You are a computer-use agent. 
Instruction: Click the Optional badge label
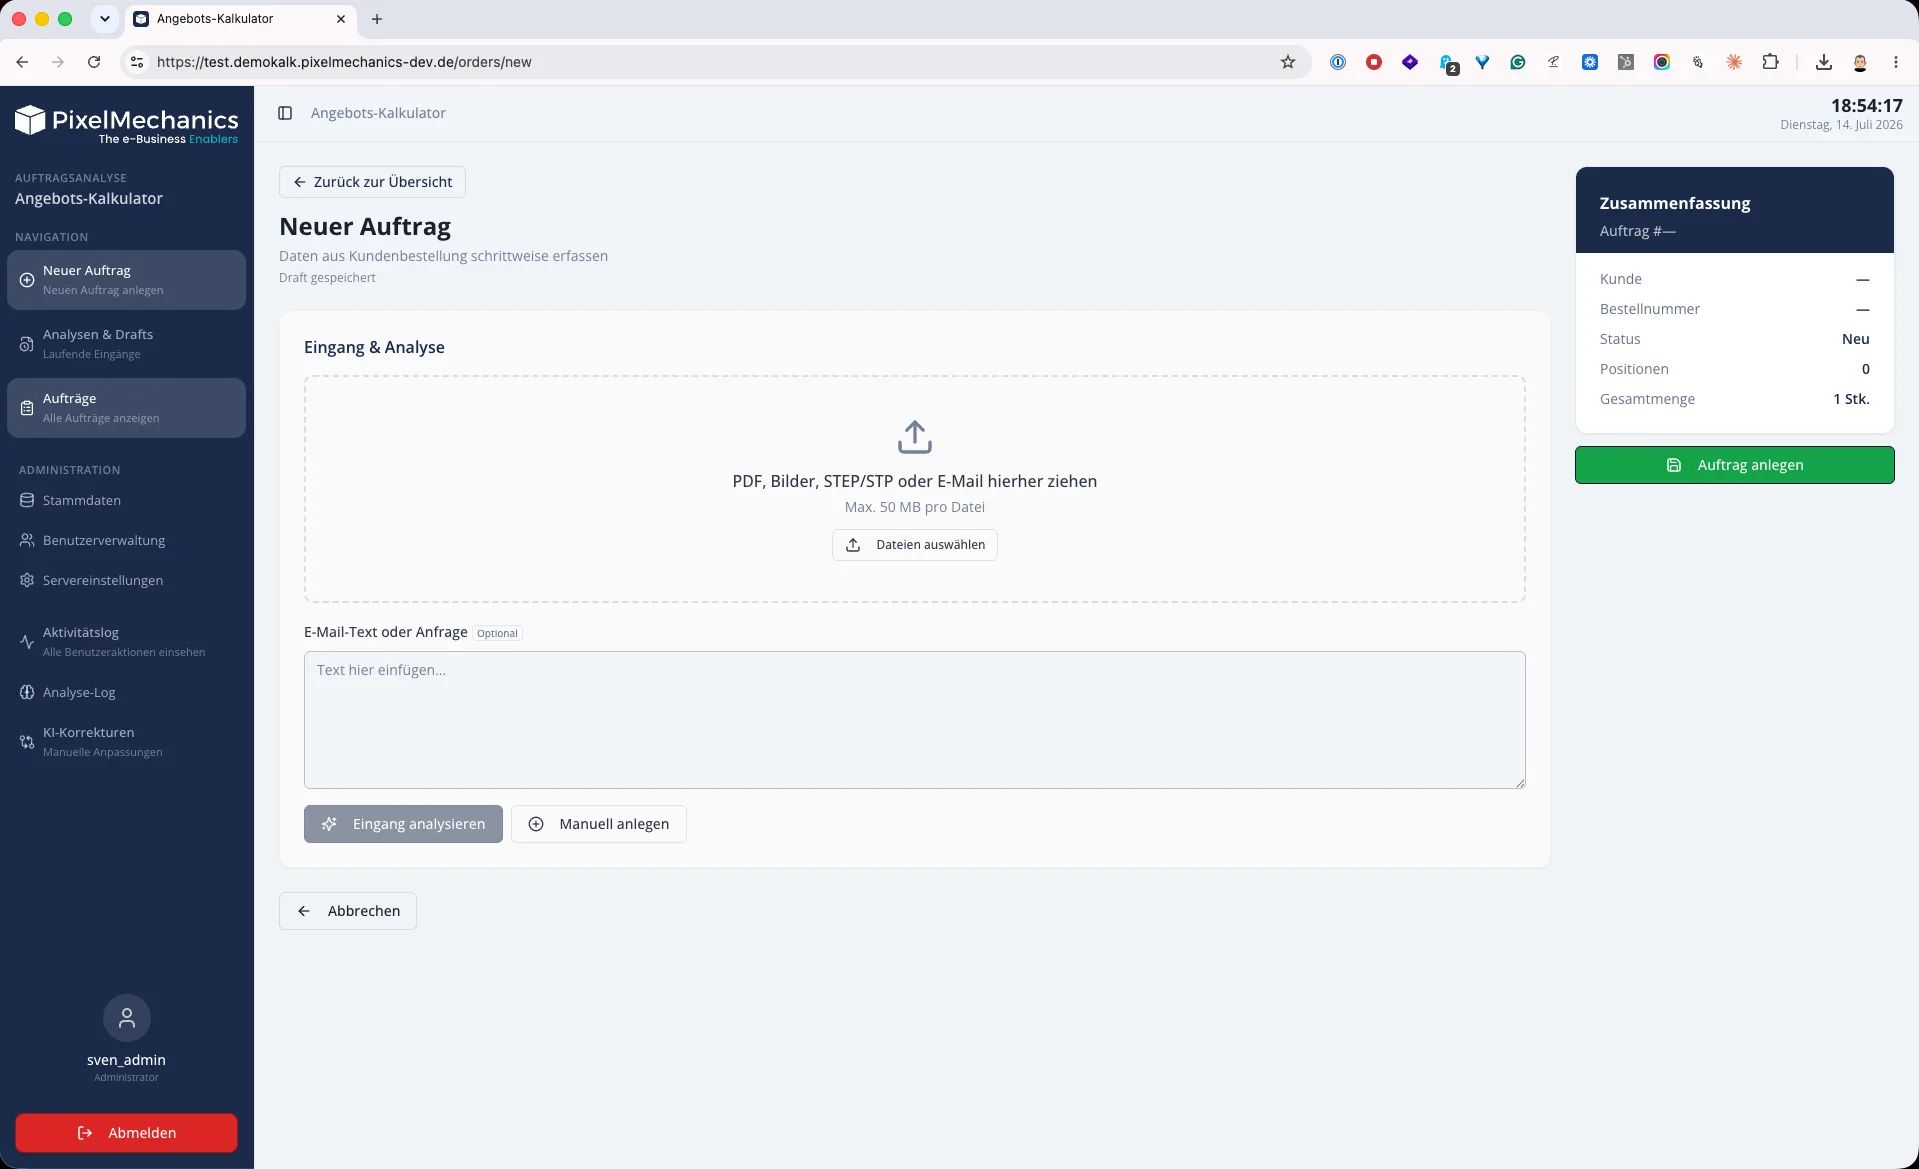point(497,633)
